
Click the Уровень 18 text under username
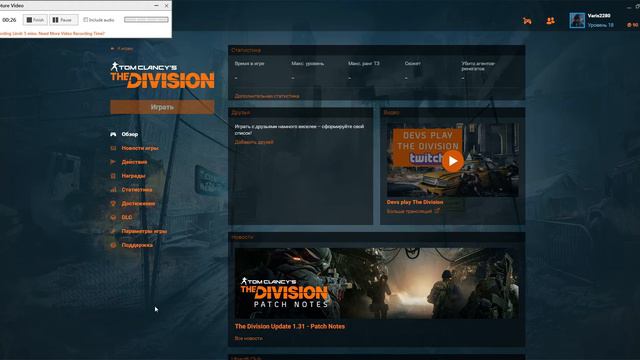(x=600, y=25)
